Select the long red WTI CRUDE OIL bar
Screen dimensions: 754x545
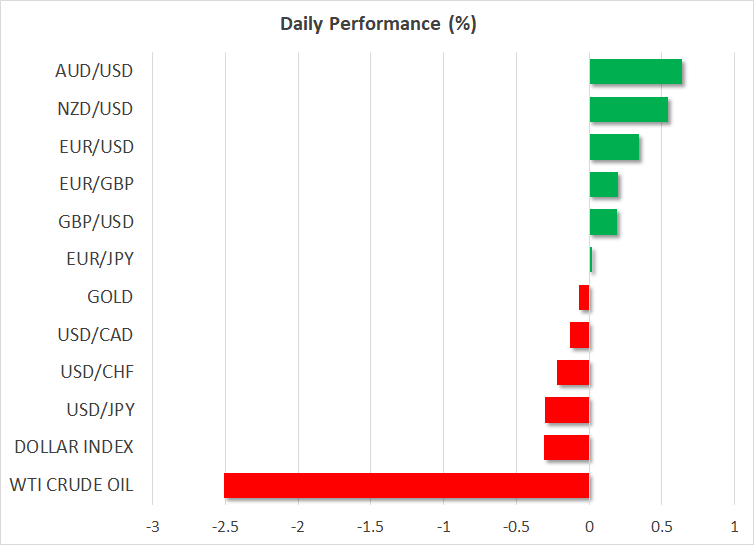[406, 485]
